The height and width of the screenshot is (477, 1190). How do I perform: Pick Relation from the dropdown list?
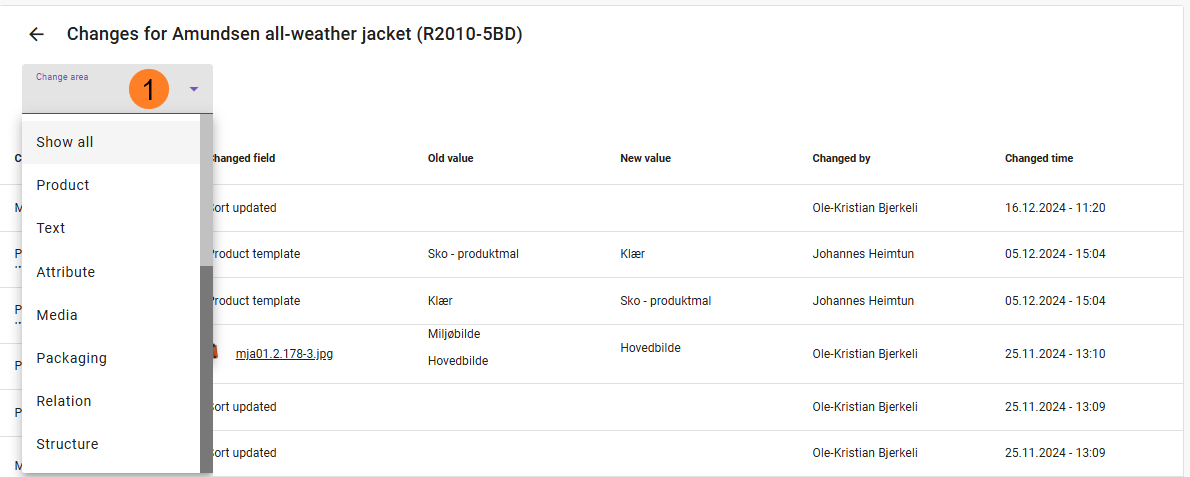pyautogui.click(x=111, y=401)
